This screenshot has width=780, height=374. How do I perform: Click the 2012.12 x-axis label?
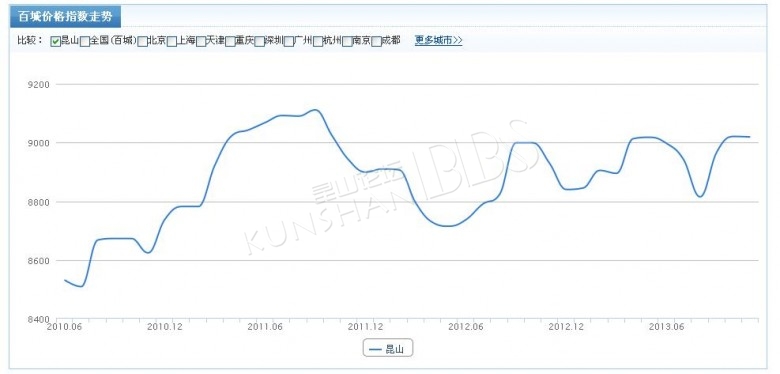point(566,327)
